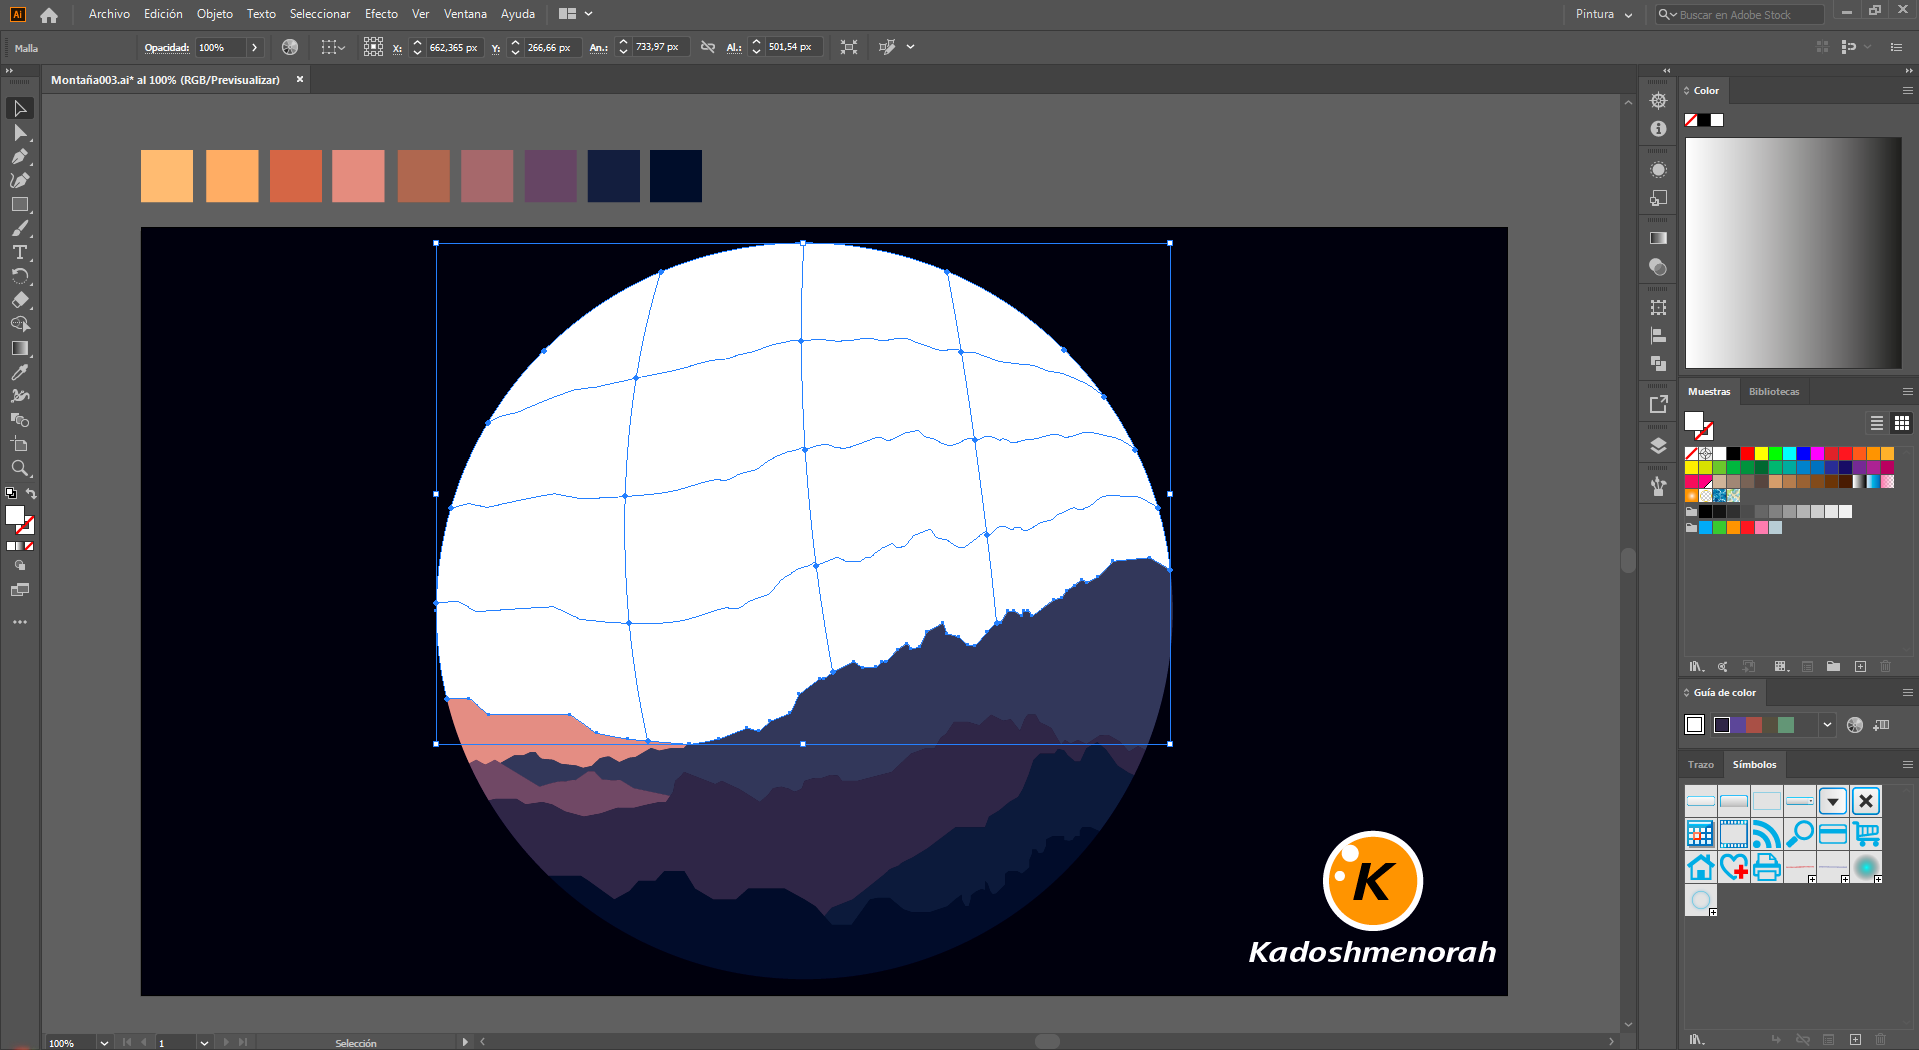Click the Recolor Artwork wheel icon
The image size is (1919, 1050).
click(290, 47)
